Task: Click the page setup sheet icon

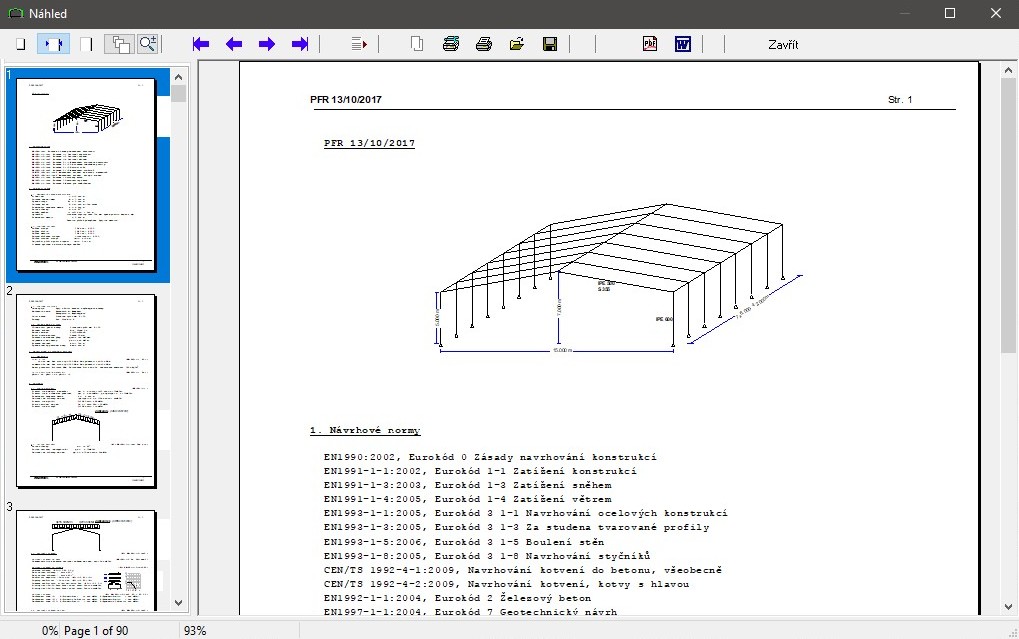Action: [417, 44]
